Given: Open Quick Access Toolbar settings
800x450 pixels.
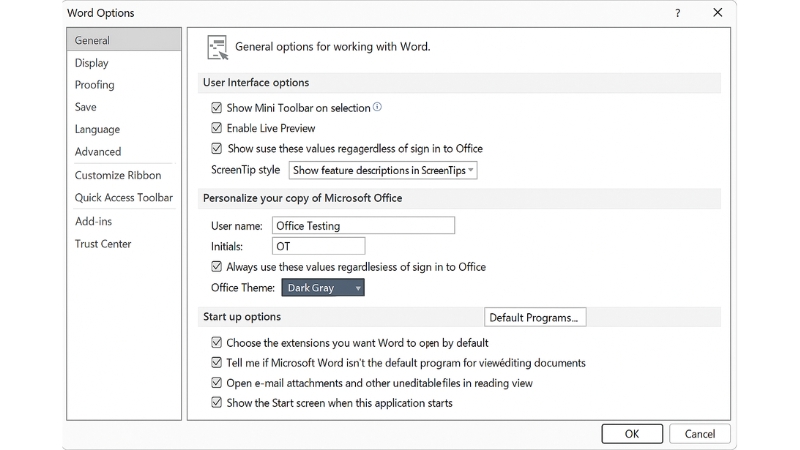Looking at the screenshot, I should 124,197.
